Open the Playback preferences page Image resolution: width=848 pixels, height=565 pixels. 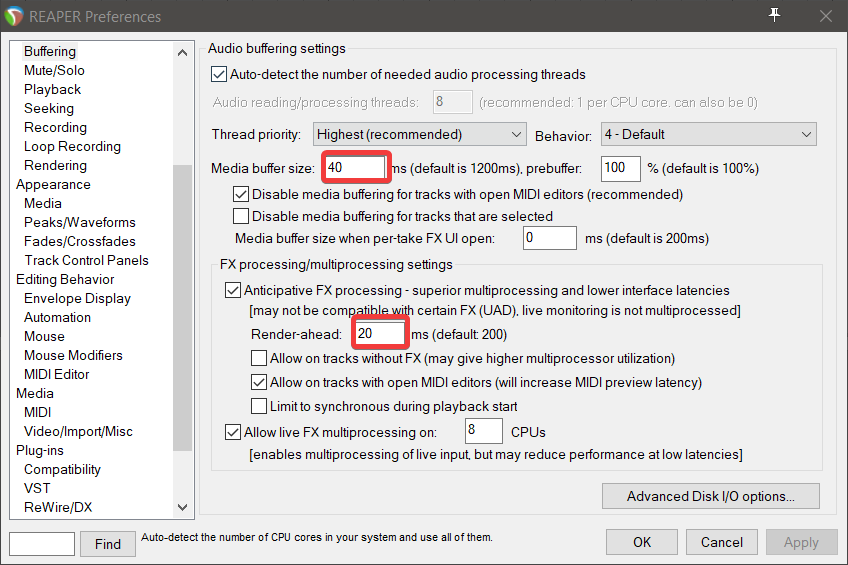click(52, 89)
